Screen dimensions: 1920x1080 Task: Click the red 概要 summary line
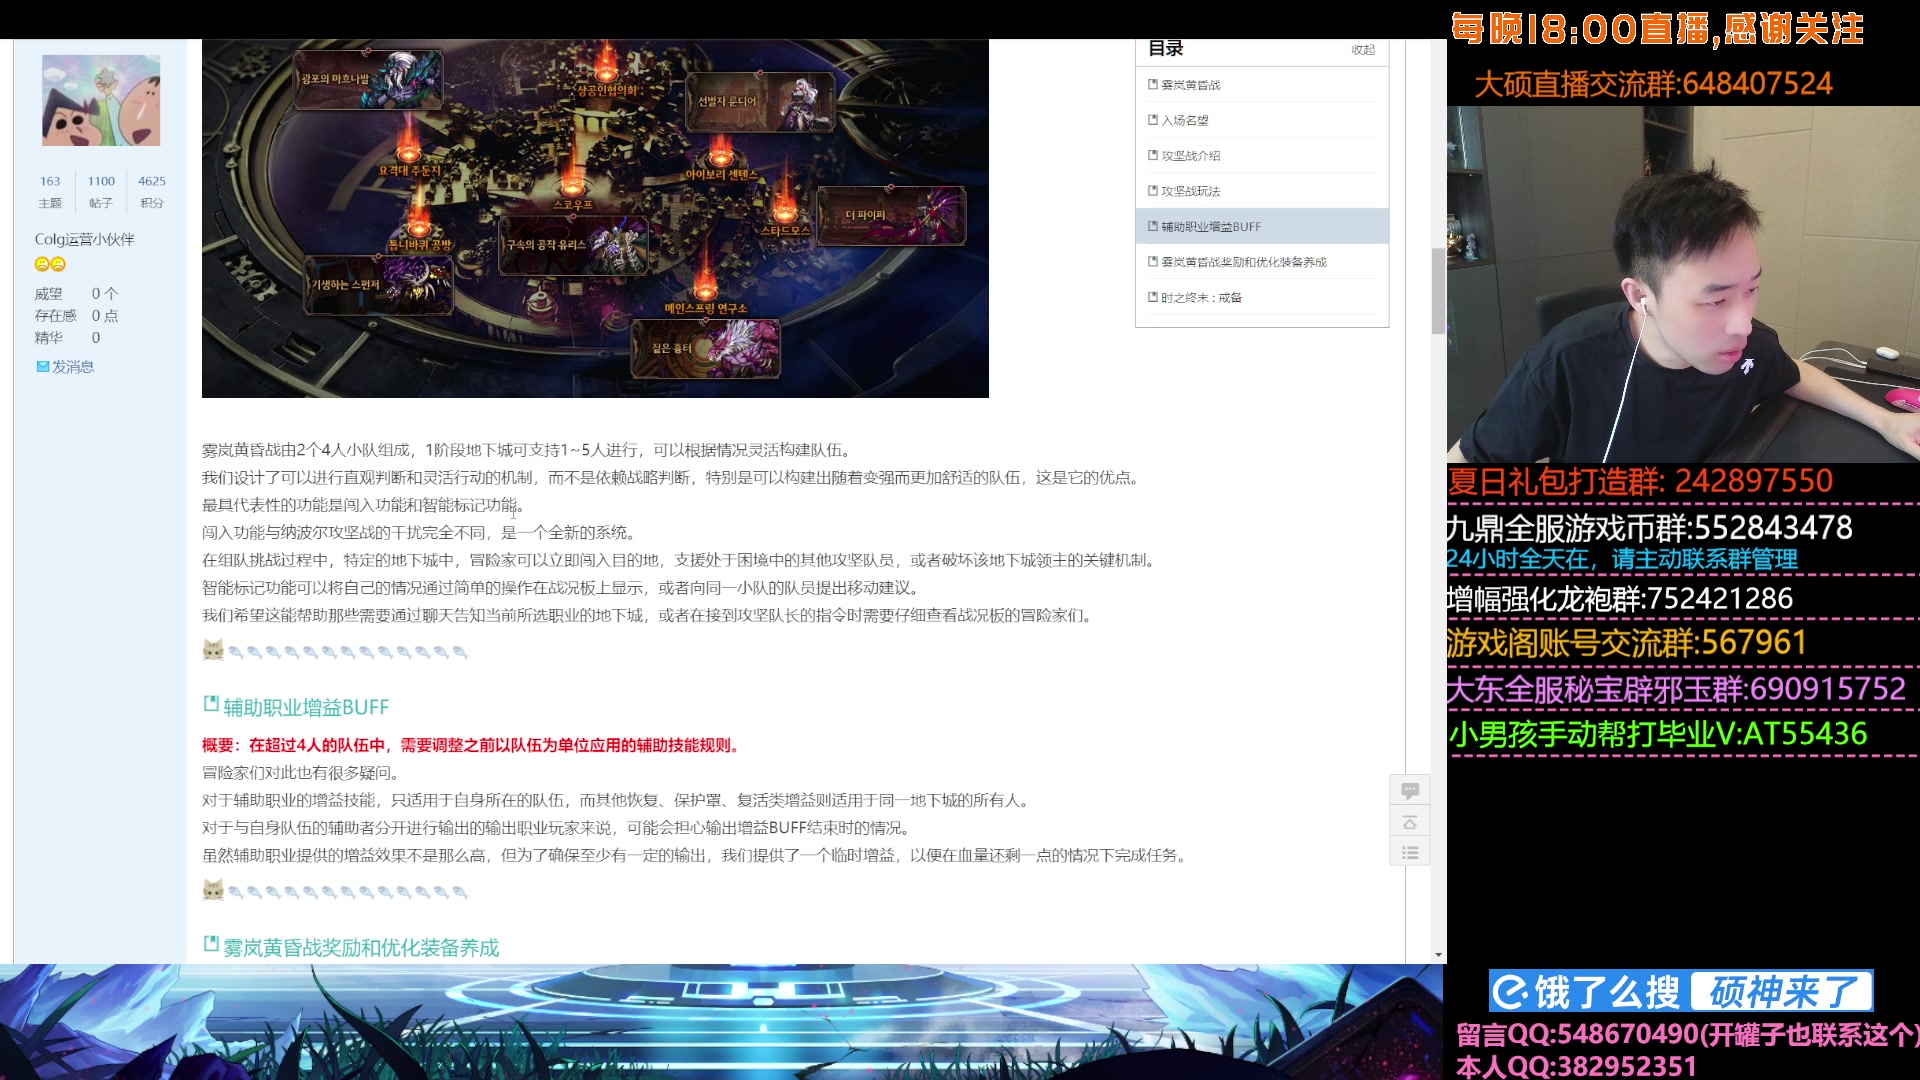point(472,745)
